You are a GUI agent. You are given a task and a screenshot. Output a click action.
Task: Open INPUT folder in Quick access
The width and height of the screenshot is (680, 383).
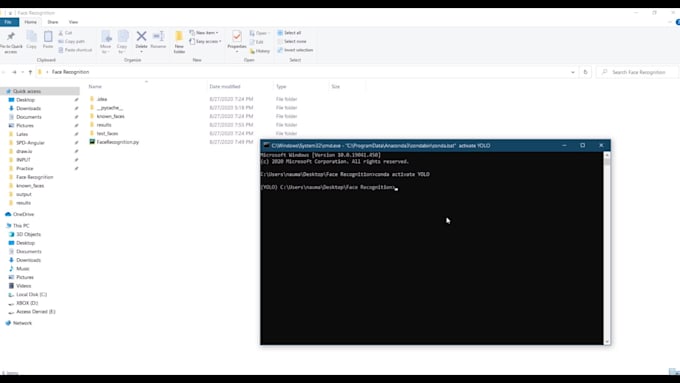pos(23,160)
